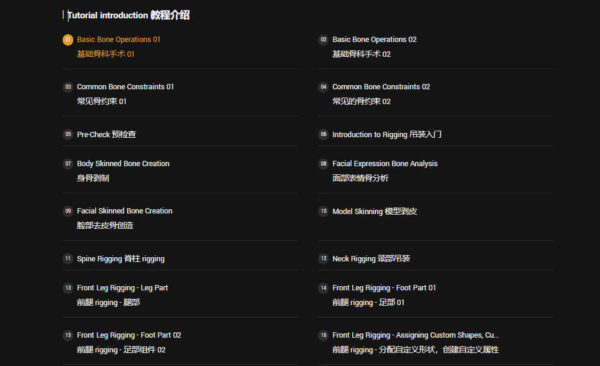Click the 10 badge beside Model Skinning

point(323,211)
